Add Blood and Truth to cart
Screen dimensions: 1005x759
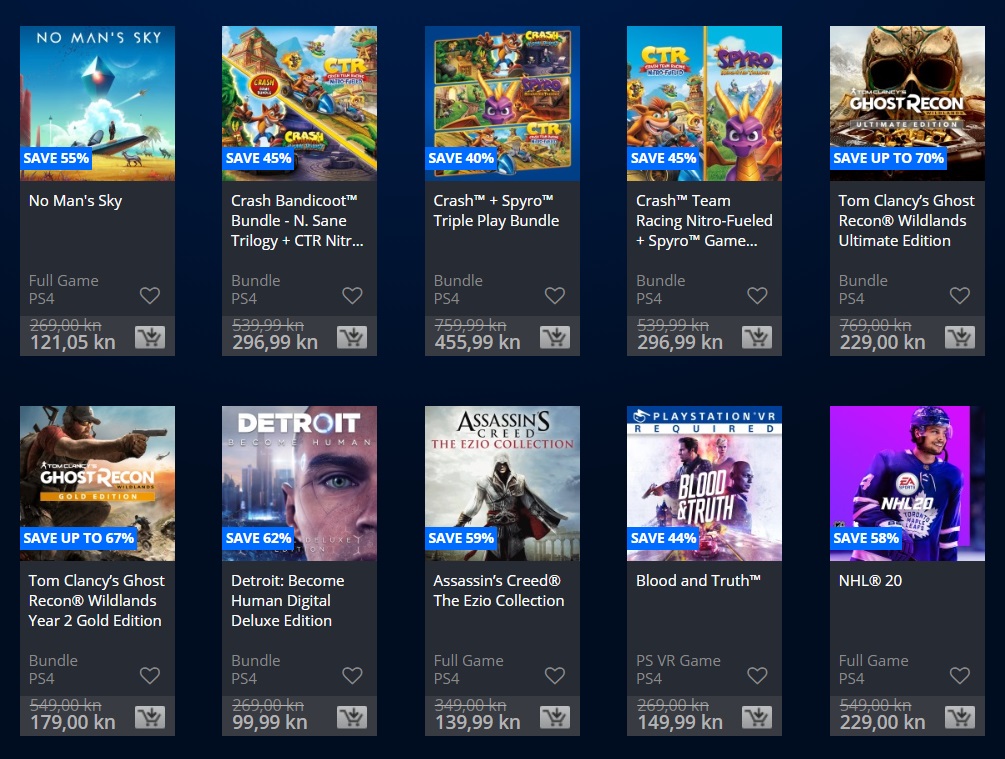pyautogui.click(x=757, y=717)
